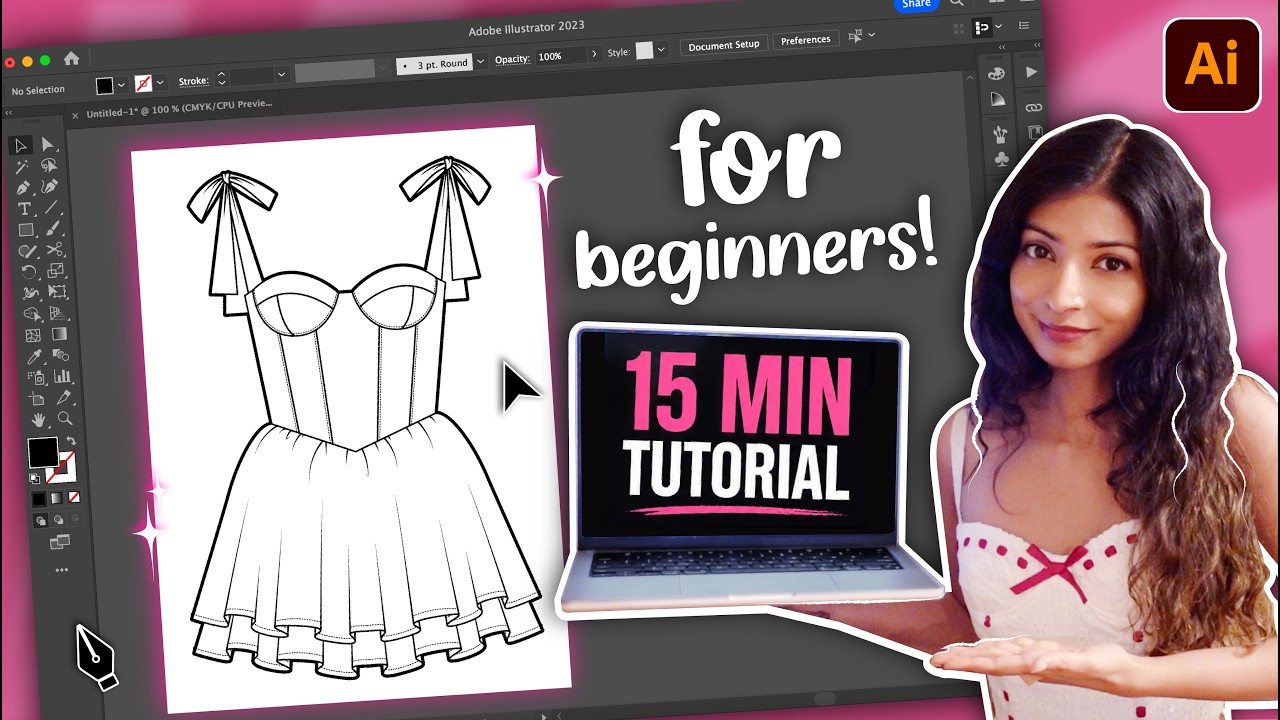Choose the Symbol Sprayer tool
Viewport: 1280px width, 720px height.
36,377
